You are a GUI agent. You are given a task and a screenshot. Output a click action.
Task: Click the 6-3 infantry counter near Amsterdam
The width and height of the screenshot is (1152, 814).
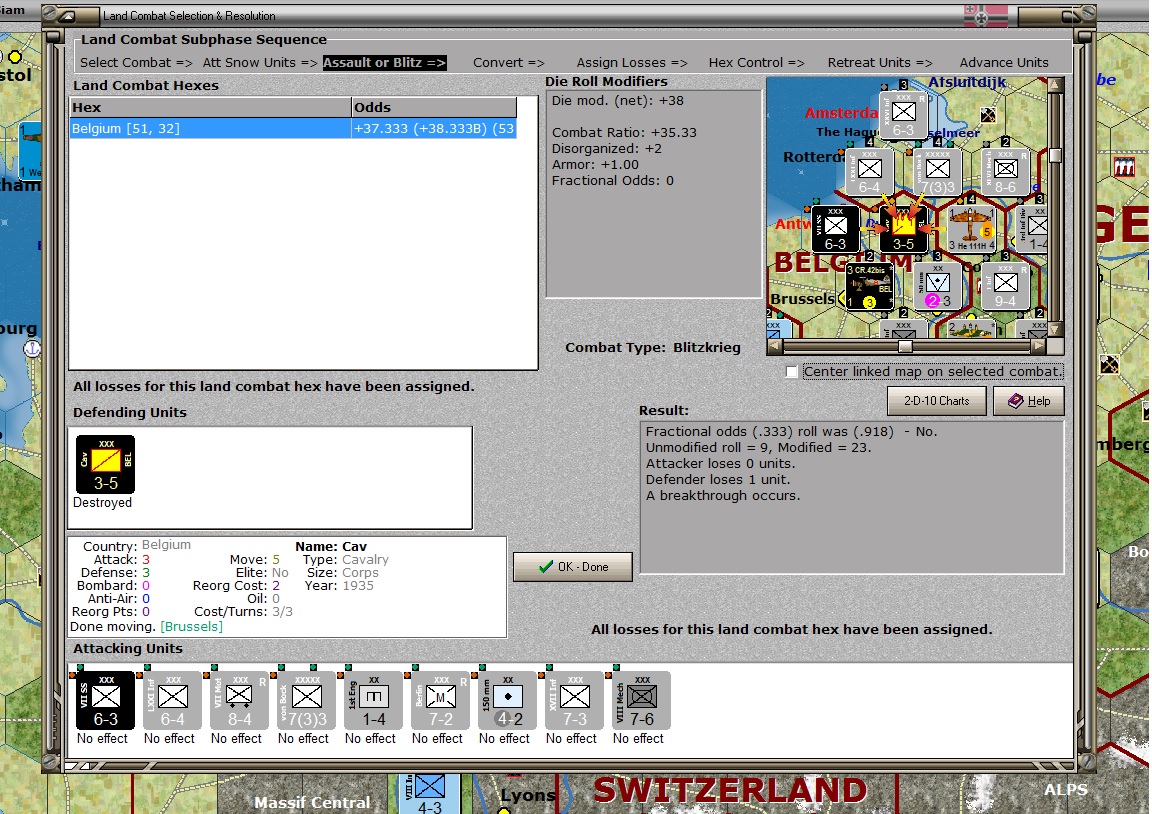click(x=903, y=115)
